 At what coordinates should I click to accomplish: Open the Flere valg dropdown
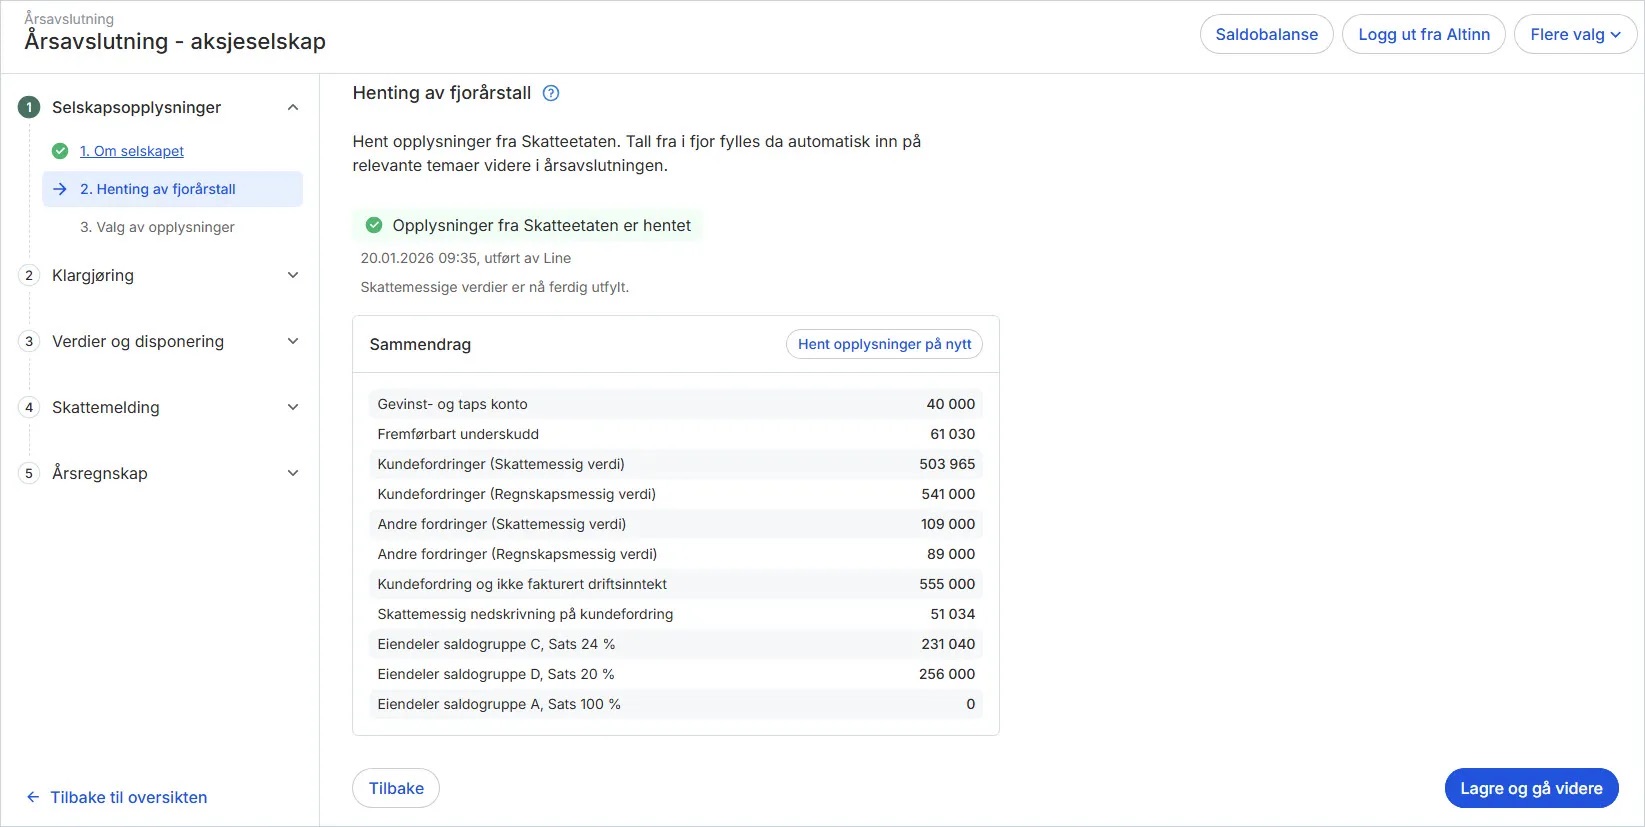(1575, 34)
